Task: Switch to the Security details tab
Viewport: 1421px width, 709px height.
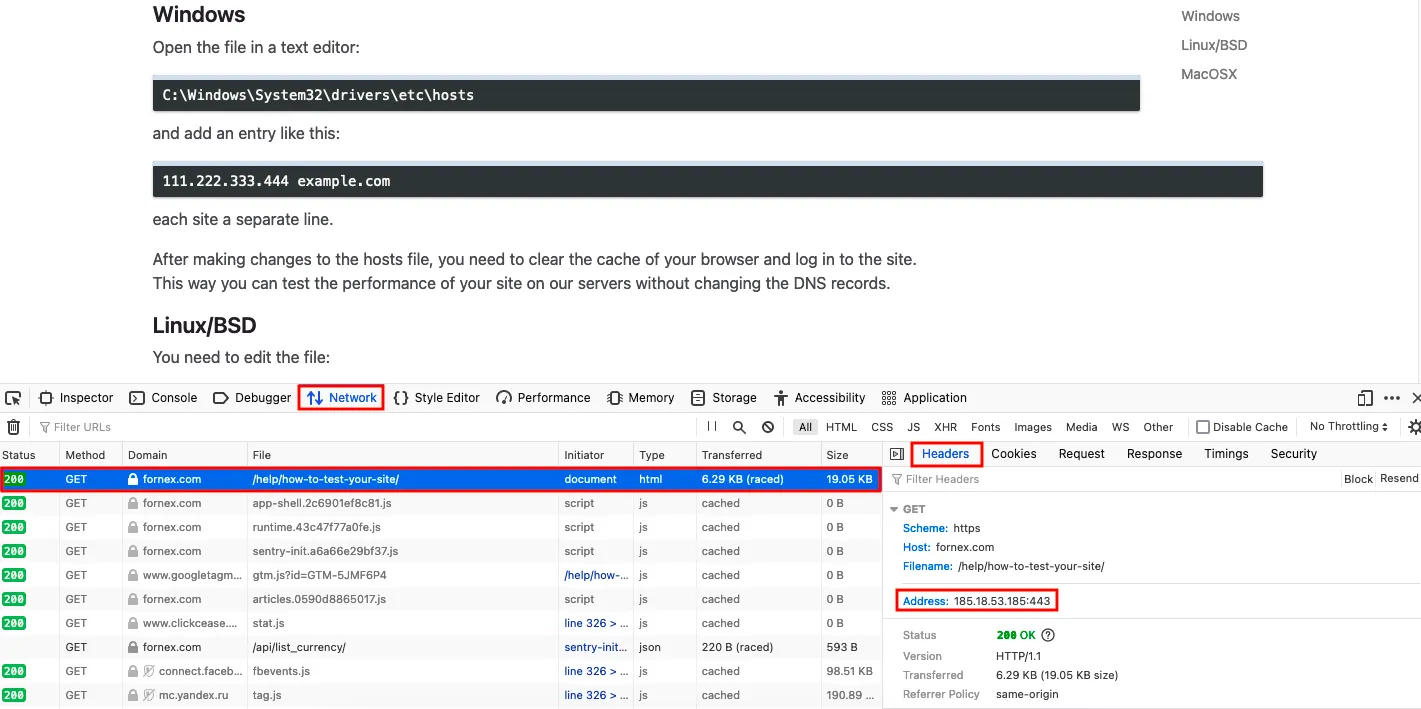Action: pyautogui.click(x=1294, y=454)
